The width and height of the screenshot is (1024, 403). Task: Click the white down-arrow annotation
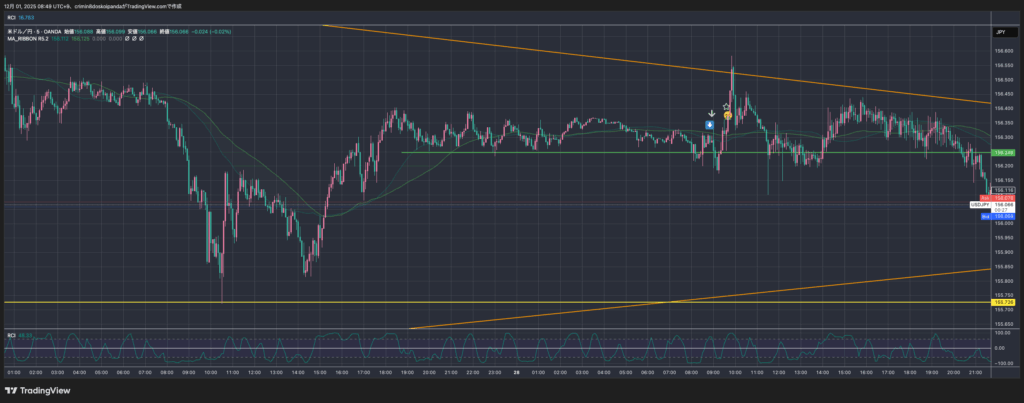[x=710, y=113]
